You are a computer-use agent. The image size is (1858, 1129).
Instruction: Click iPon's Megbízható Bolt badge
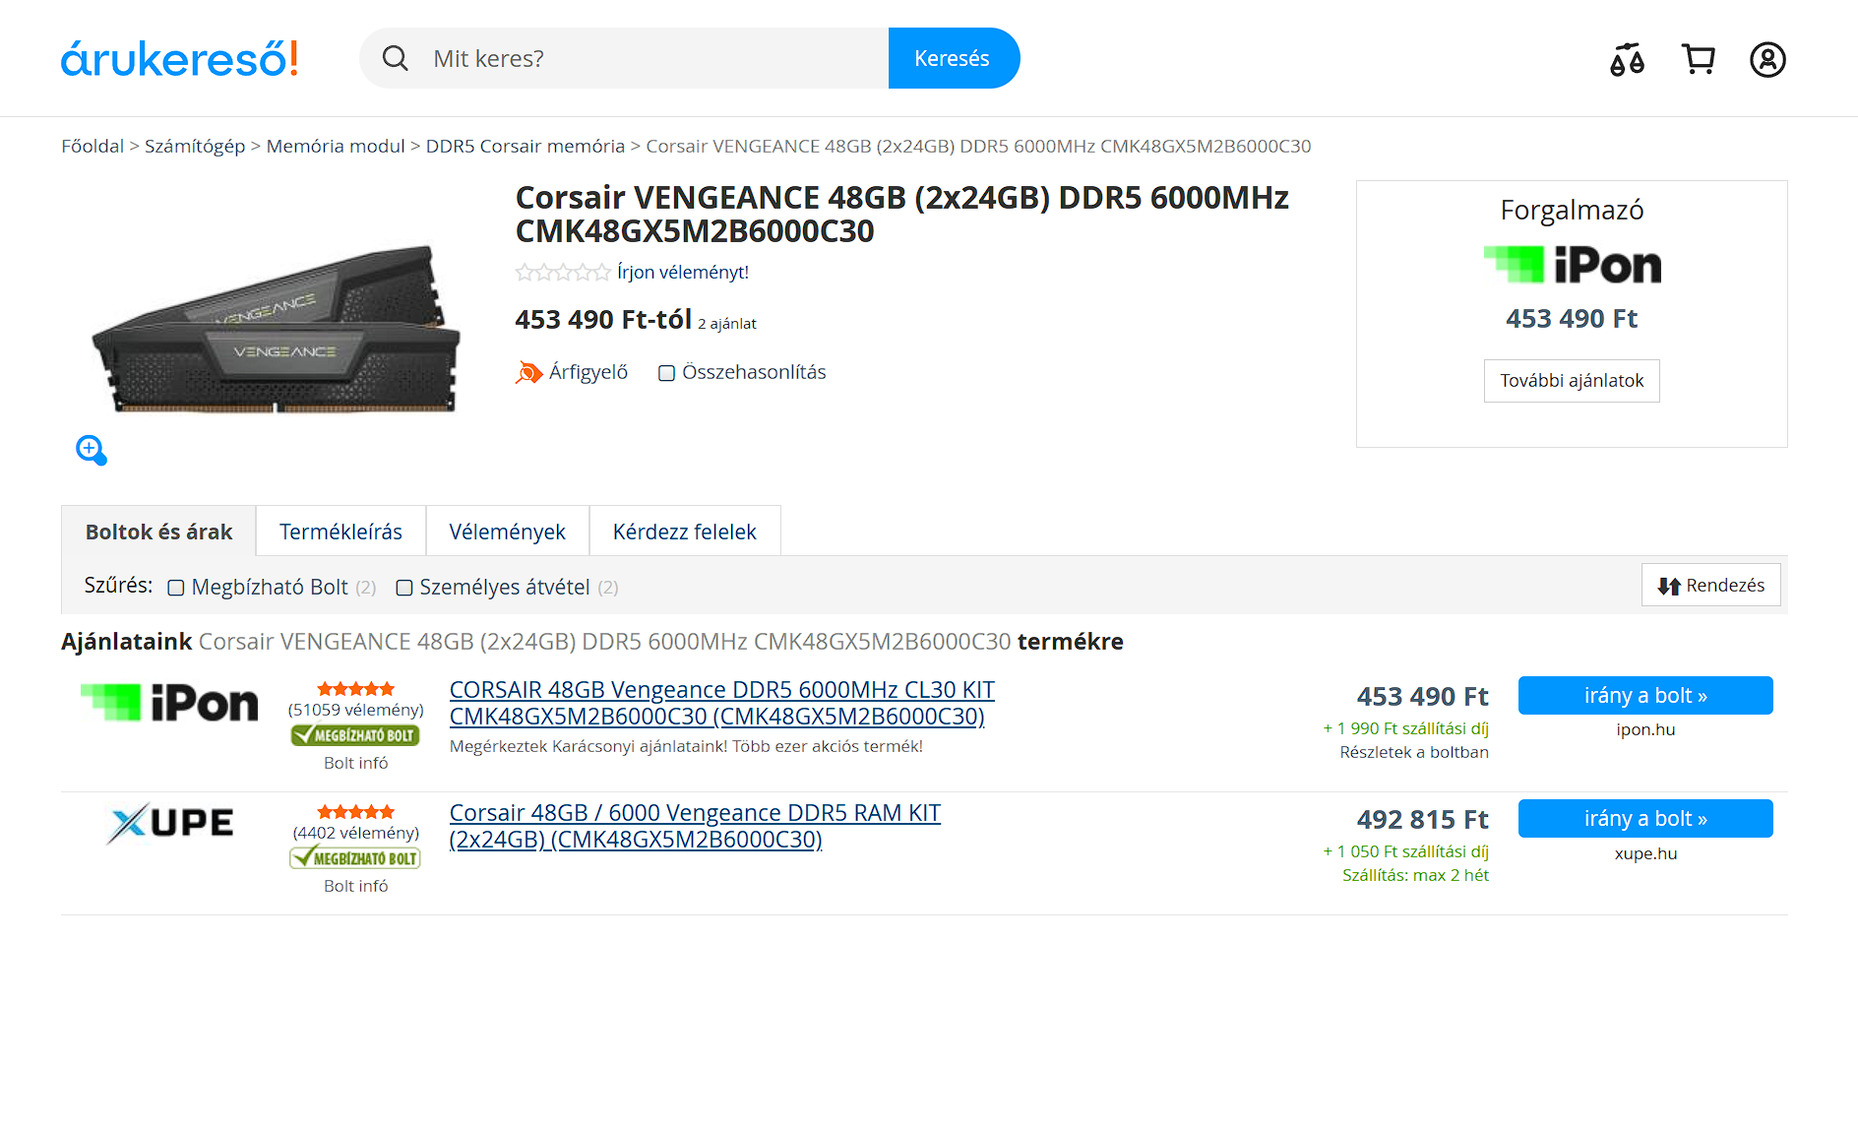(x=355, y=735)
